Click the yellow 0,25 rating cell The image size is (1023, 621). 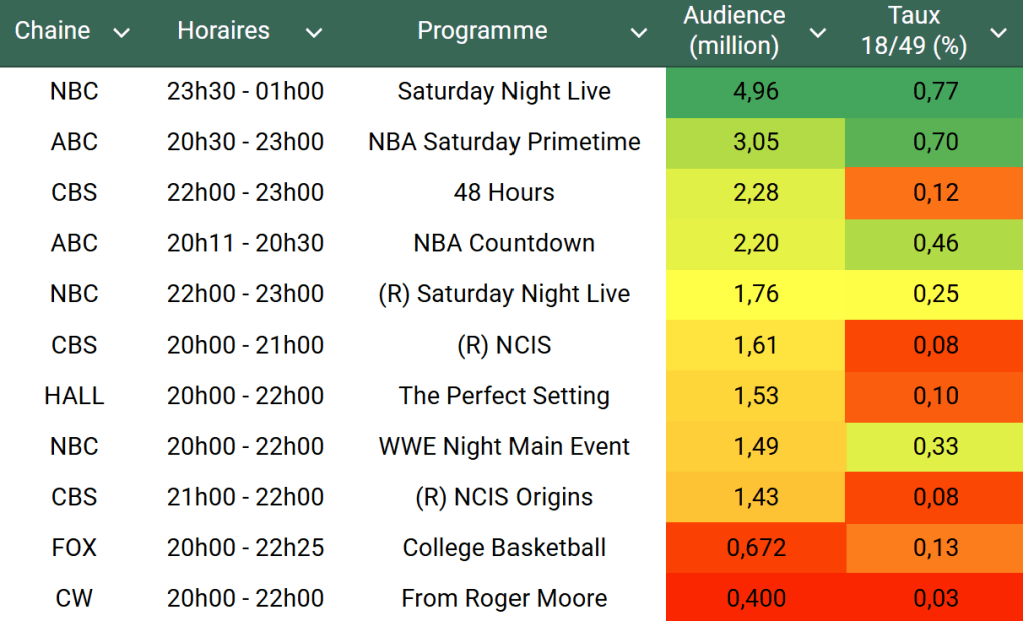pos(935,294)
